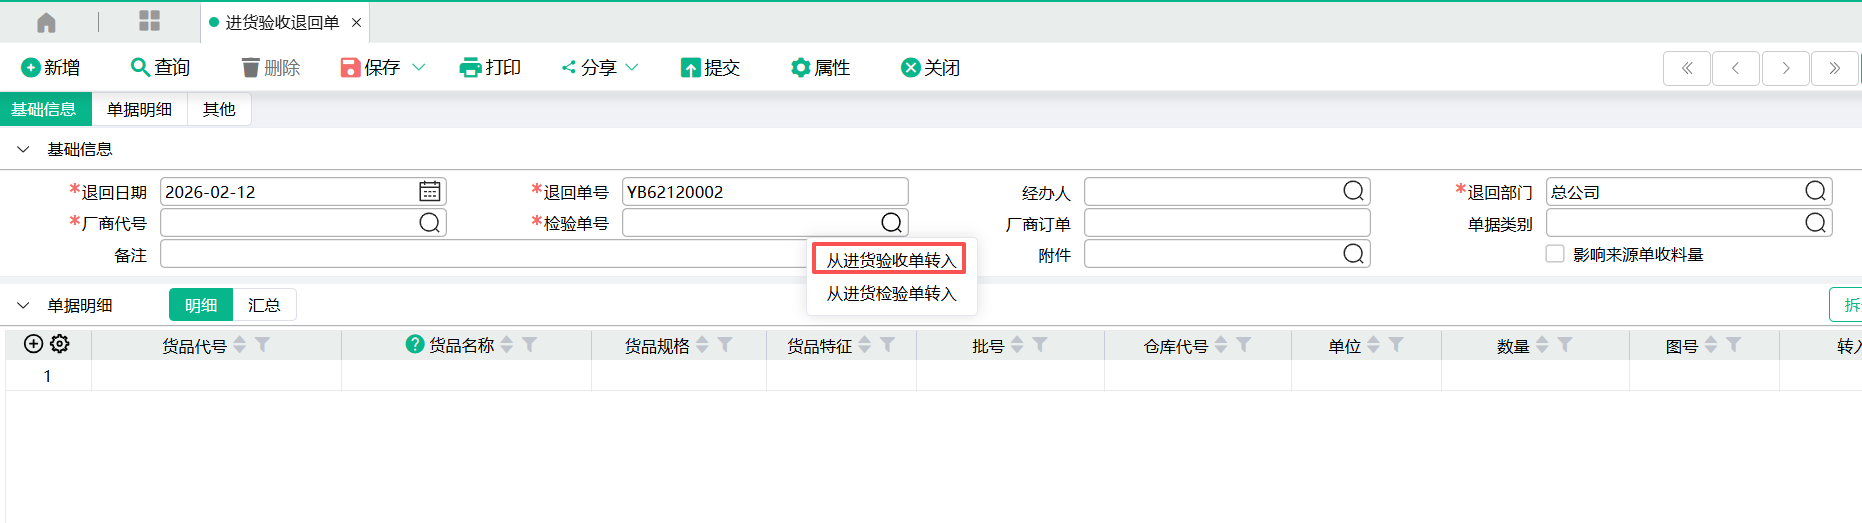Go to the last record button

pos(1834,68)
